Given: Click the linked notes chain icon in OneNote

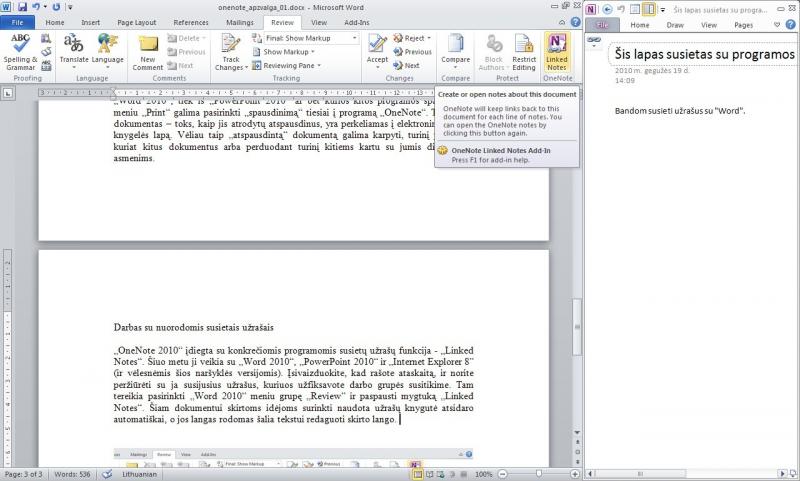Looking at the screenshot, I should coord(594,40).
